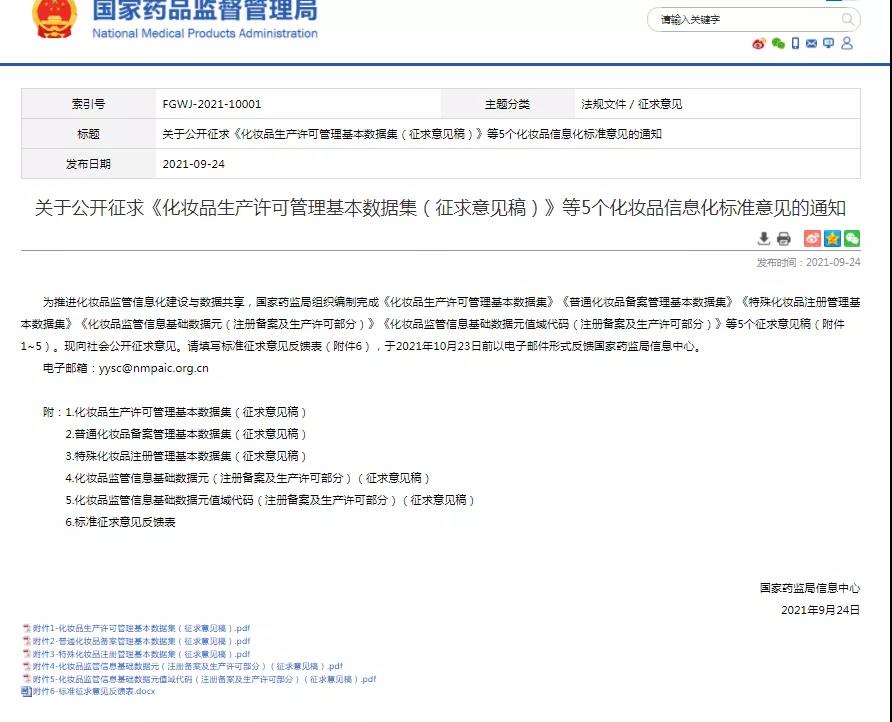Run a search with the magnifier icon
Viewport: 892px width, 722px height.
coord(847,19)
